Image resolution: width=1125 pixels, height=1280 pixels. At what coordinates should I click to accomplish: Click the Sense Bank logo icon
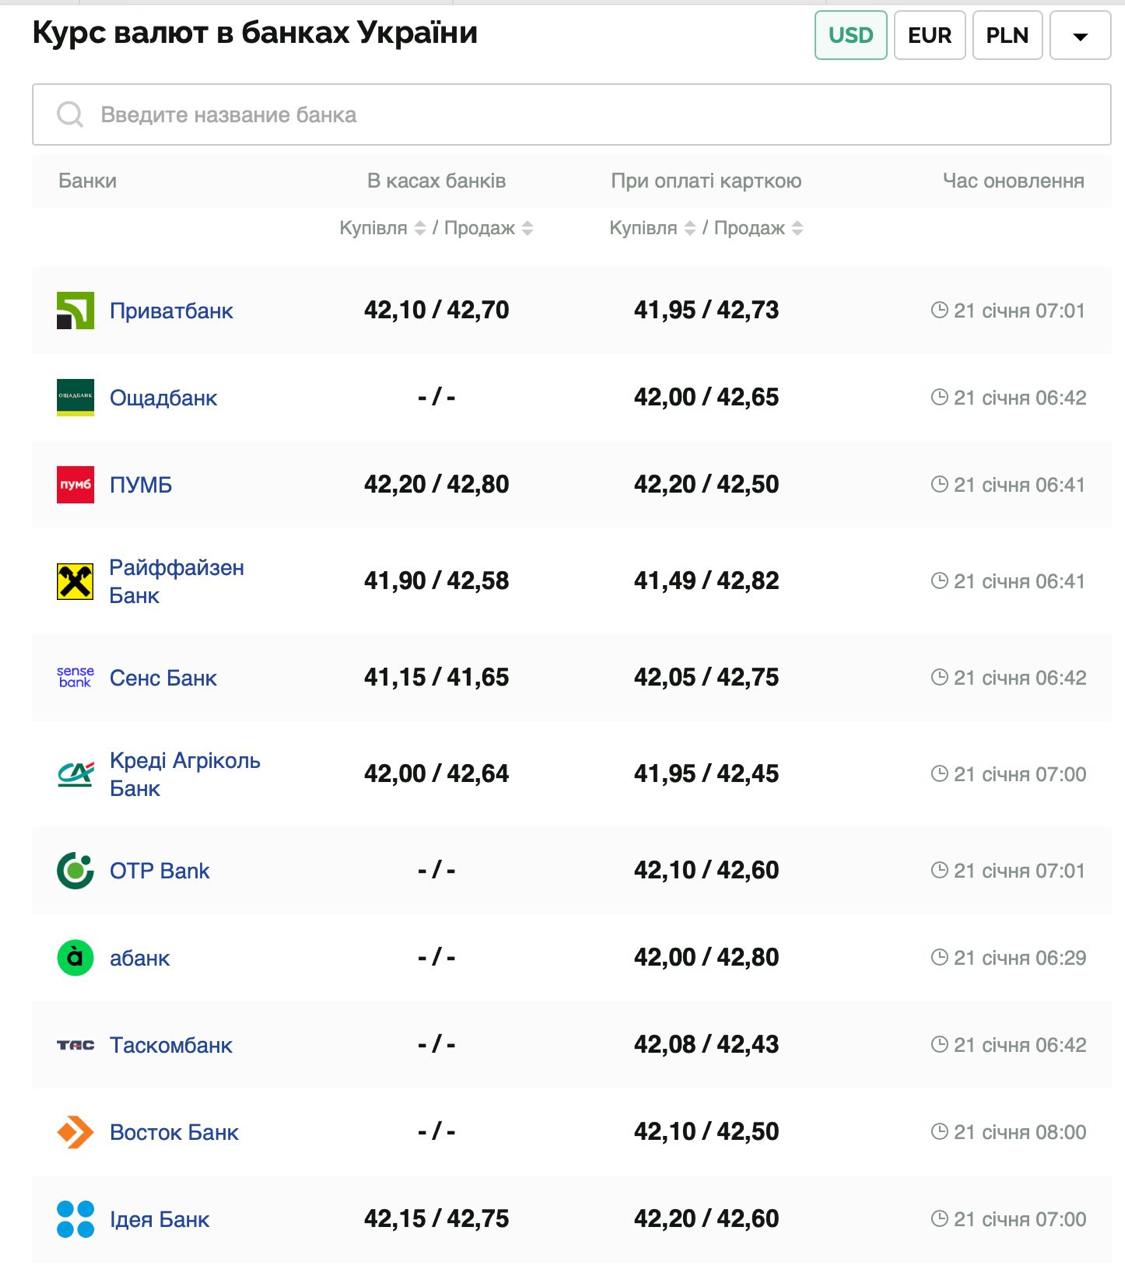[x=75, y=678]
